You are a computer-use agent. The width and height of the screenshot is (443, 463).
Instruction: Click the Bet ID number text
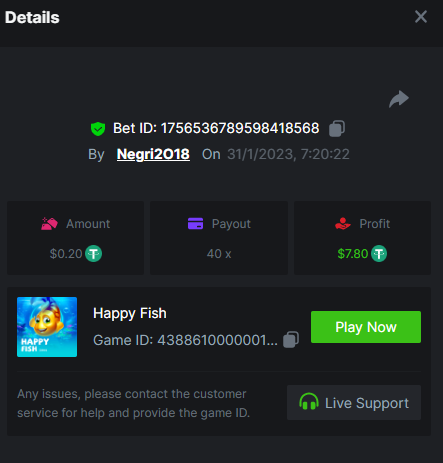[240, 128]
